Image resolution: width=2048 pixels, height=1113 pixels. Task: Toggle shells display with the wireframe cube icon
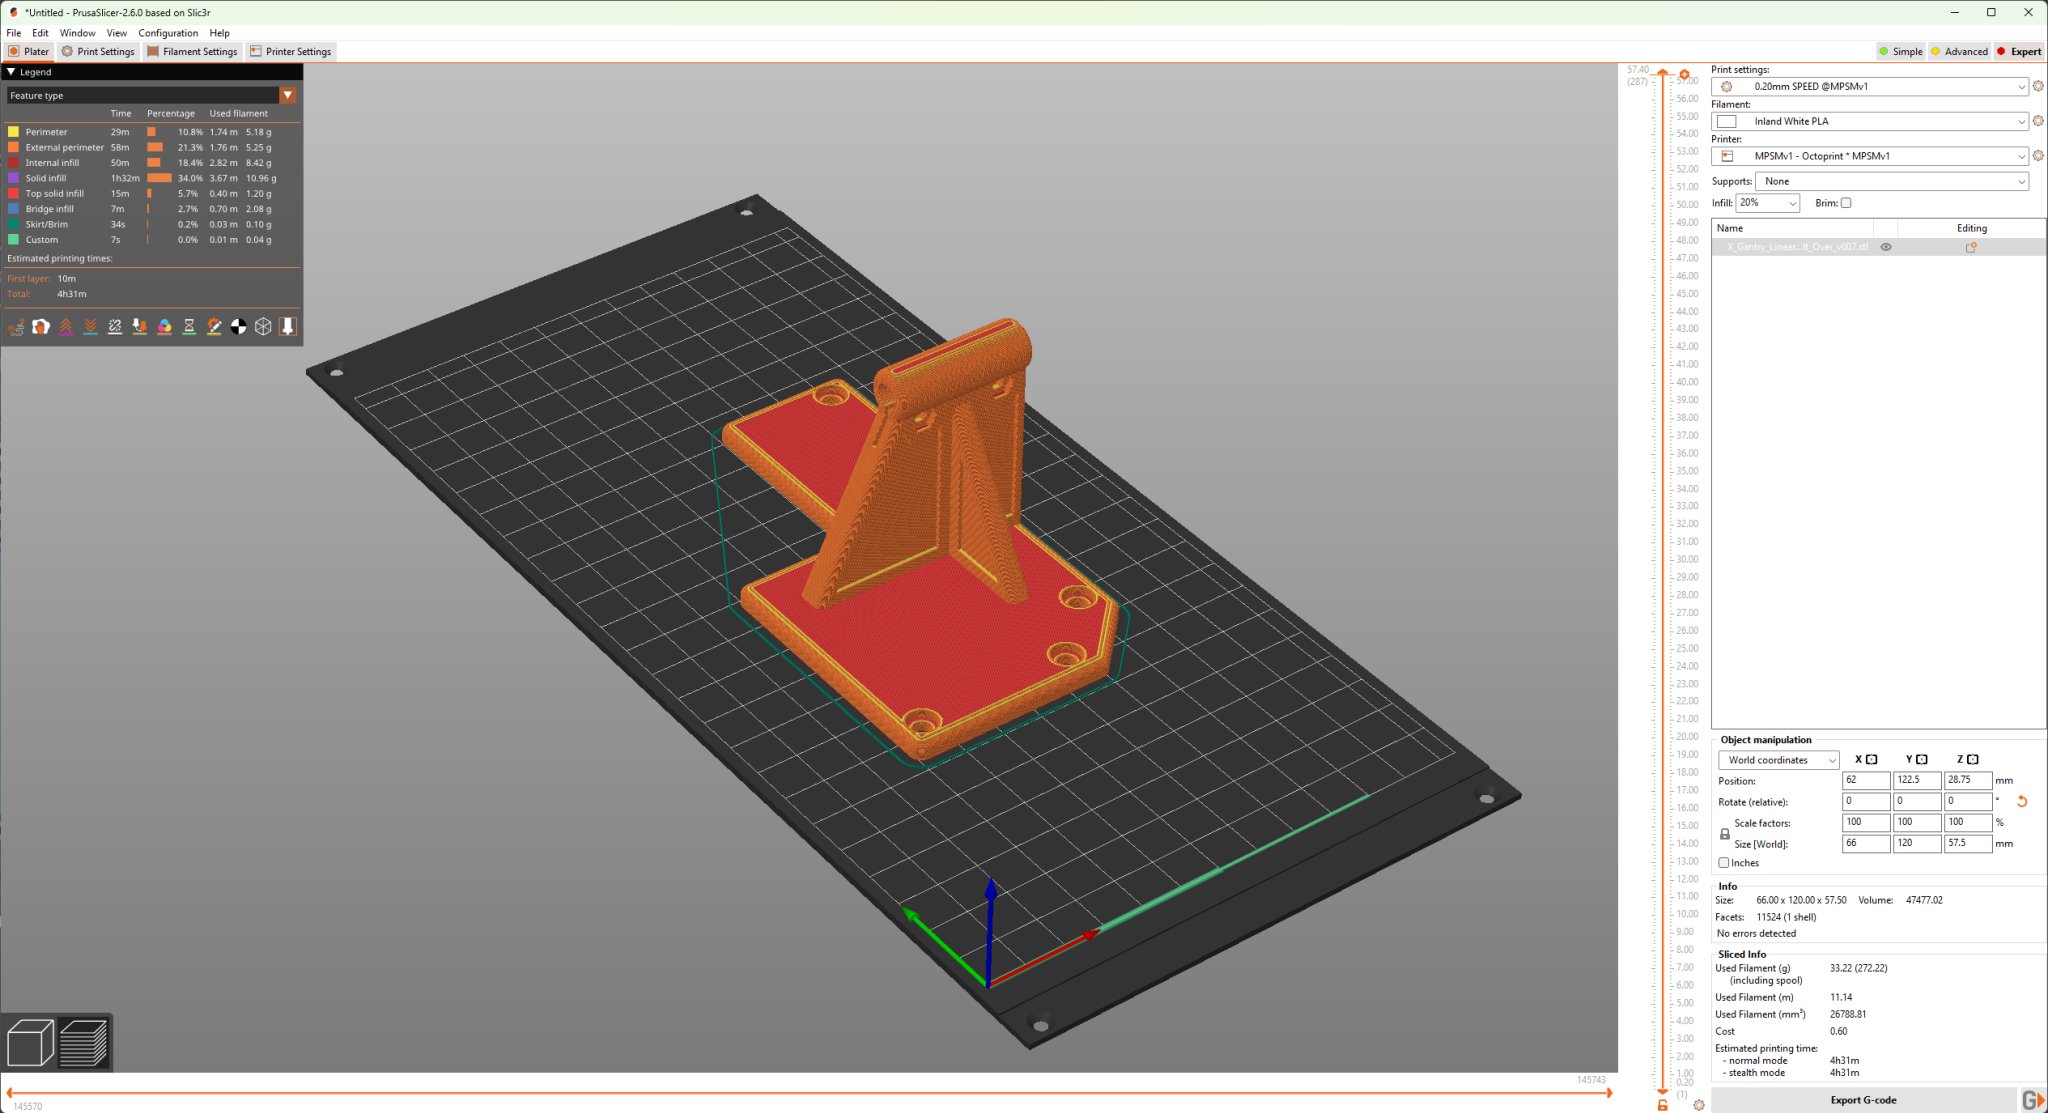[263, 326]
